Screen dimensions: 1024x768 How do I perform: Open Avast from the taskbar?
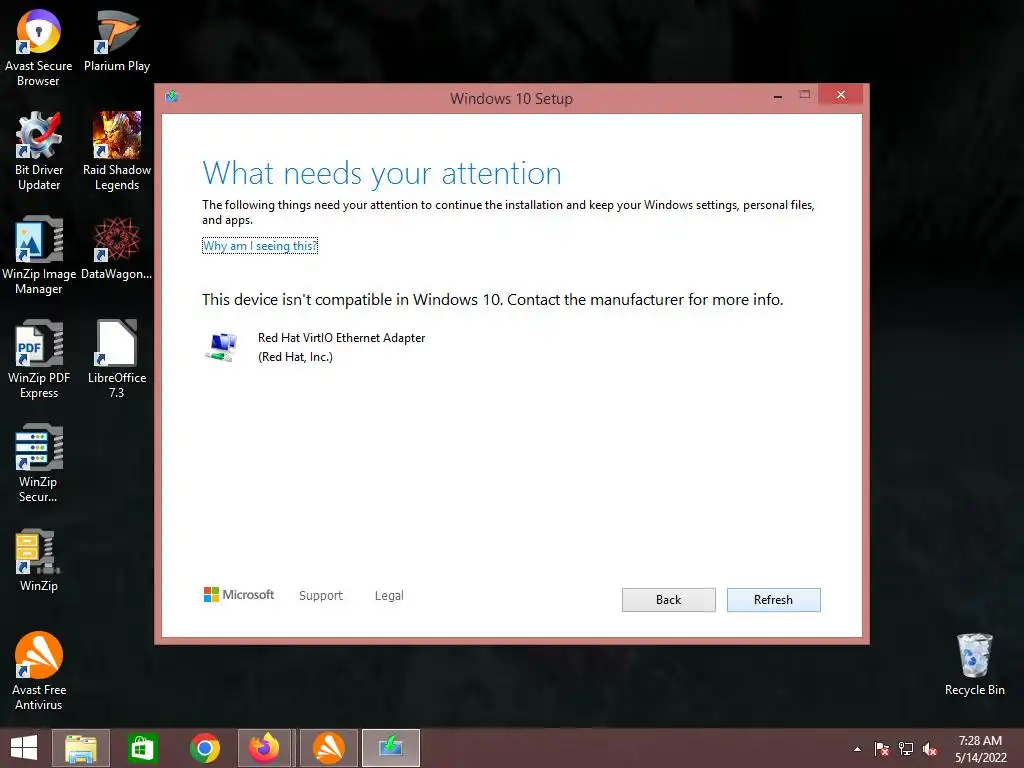[x=328, y=748]
